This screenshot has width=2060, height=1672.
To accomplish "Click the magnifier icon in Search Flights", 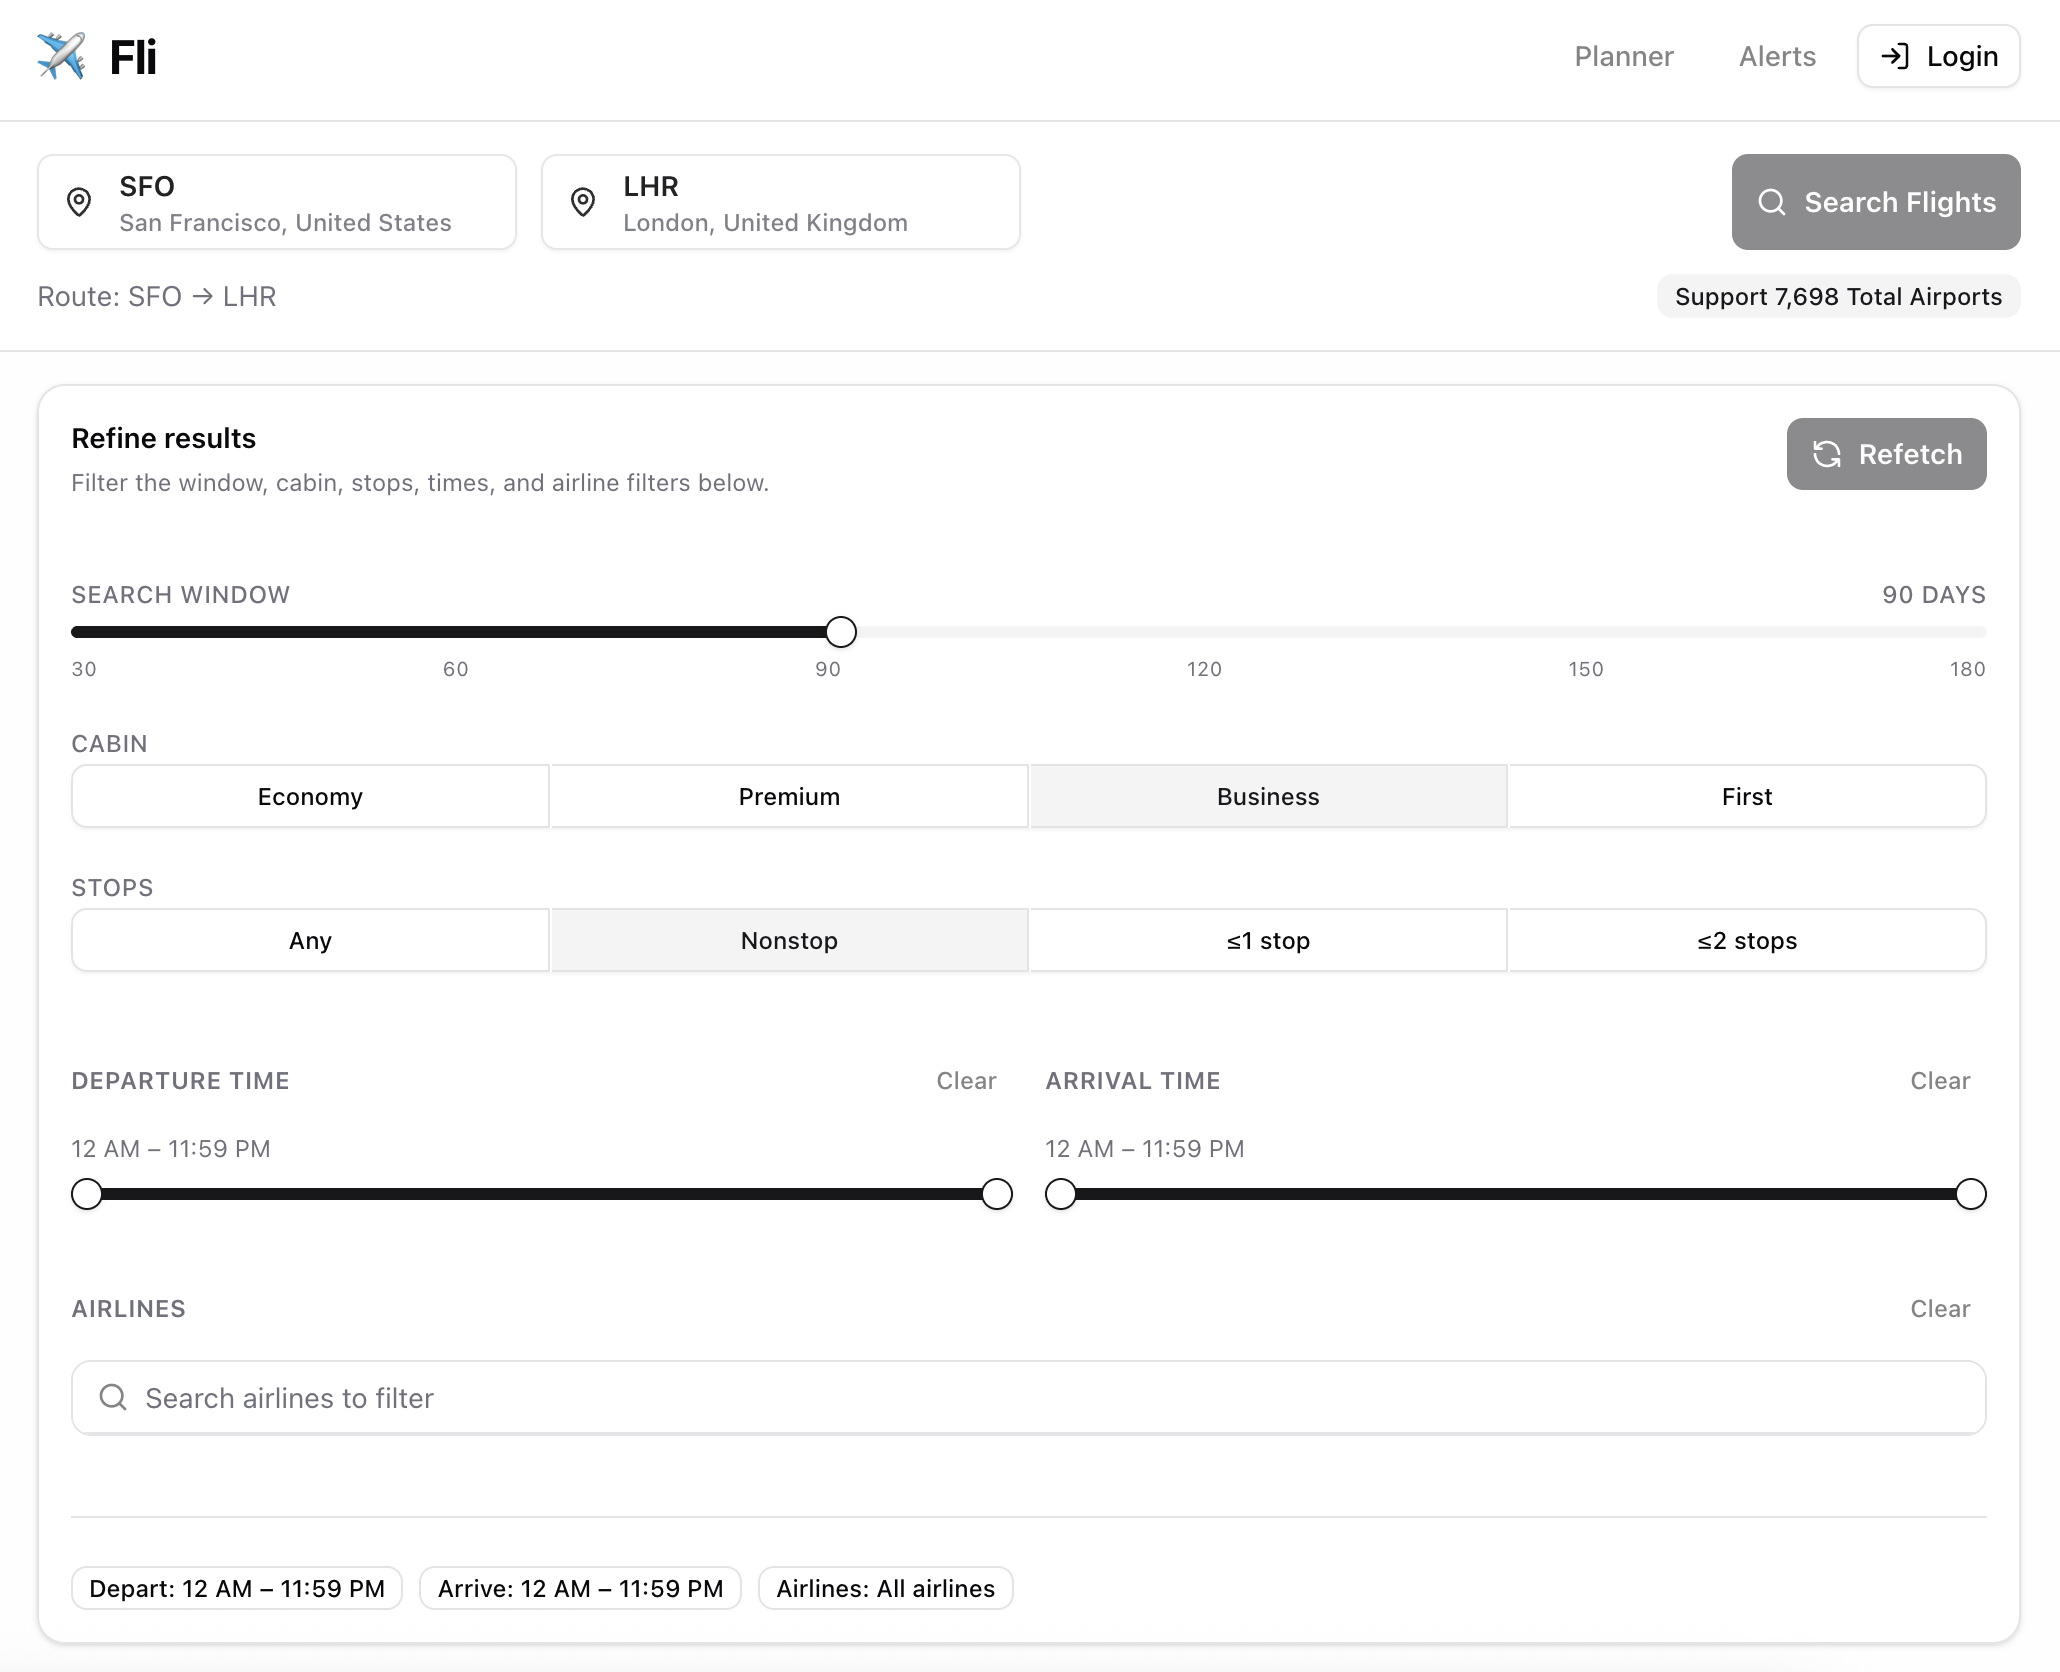I will (x=1771, y=202).
